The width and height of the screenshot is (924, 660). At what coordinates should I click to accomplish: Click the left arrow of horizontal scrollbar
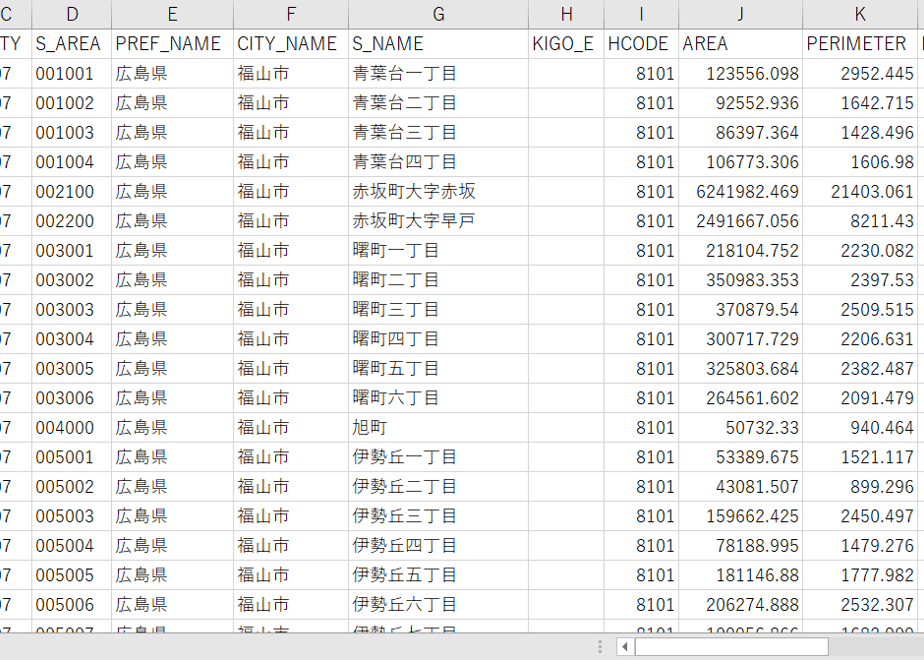click(625, 647)
